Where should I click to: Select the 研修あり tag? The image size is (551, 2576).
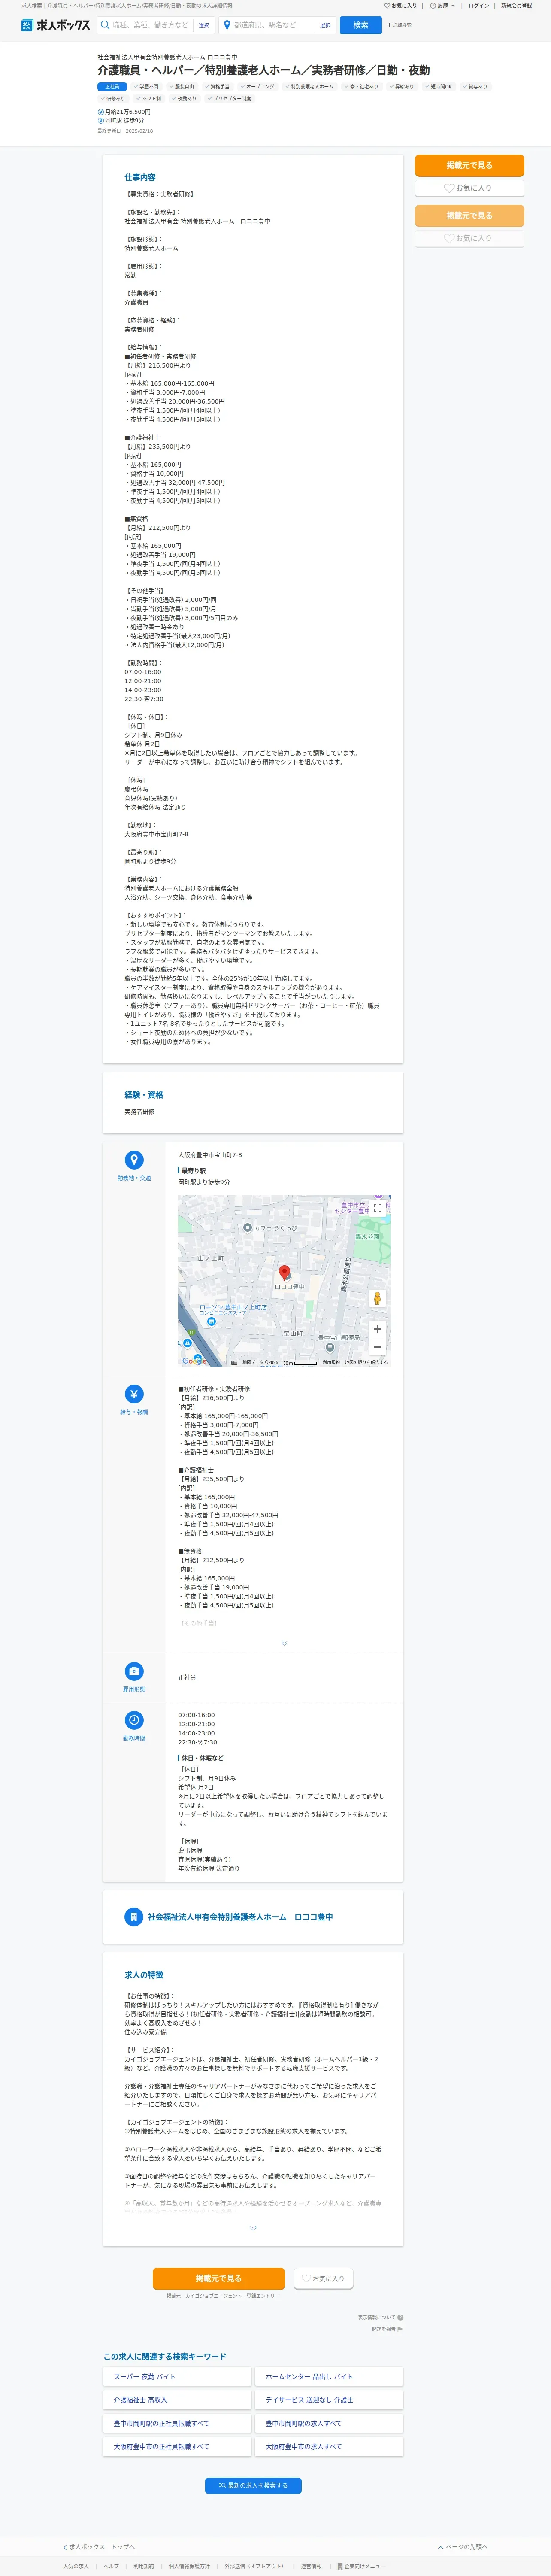pos(113,99)
